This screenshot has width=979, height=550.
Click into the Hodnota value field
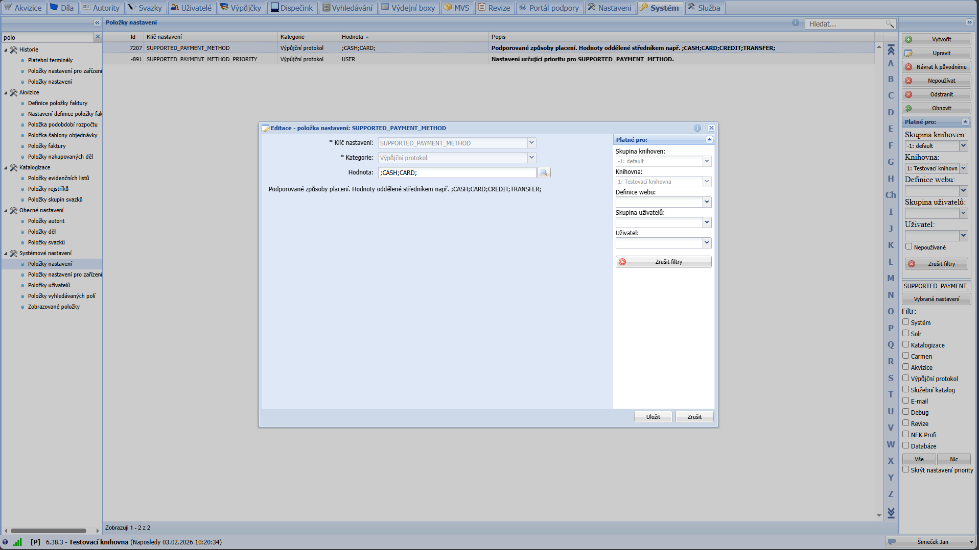pos(456,172)
